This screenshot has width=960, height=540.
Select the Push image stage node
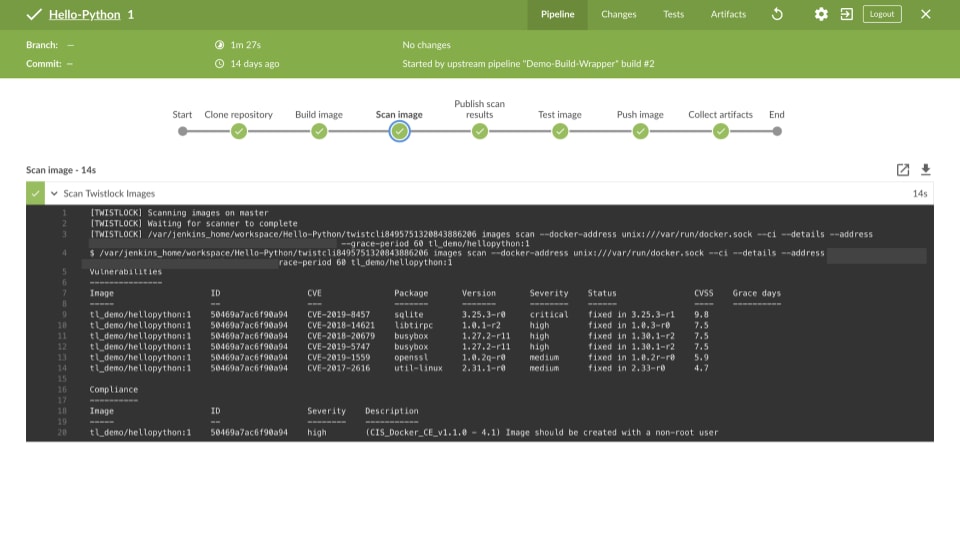pos(640,131)
